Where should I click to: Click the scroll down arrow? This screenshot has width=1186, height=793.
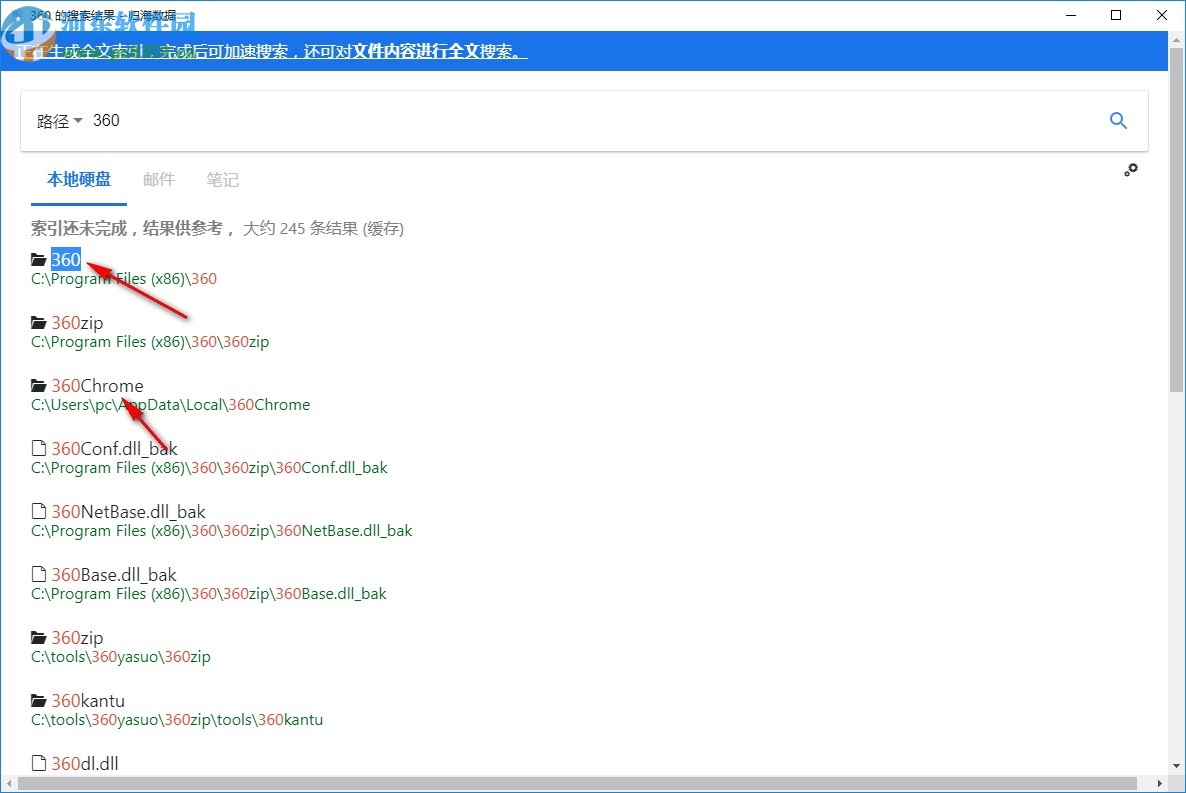point(1176,767)
